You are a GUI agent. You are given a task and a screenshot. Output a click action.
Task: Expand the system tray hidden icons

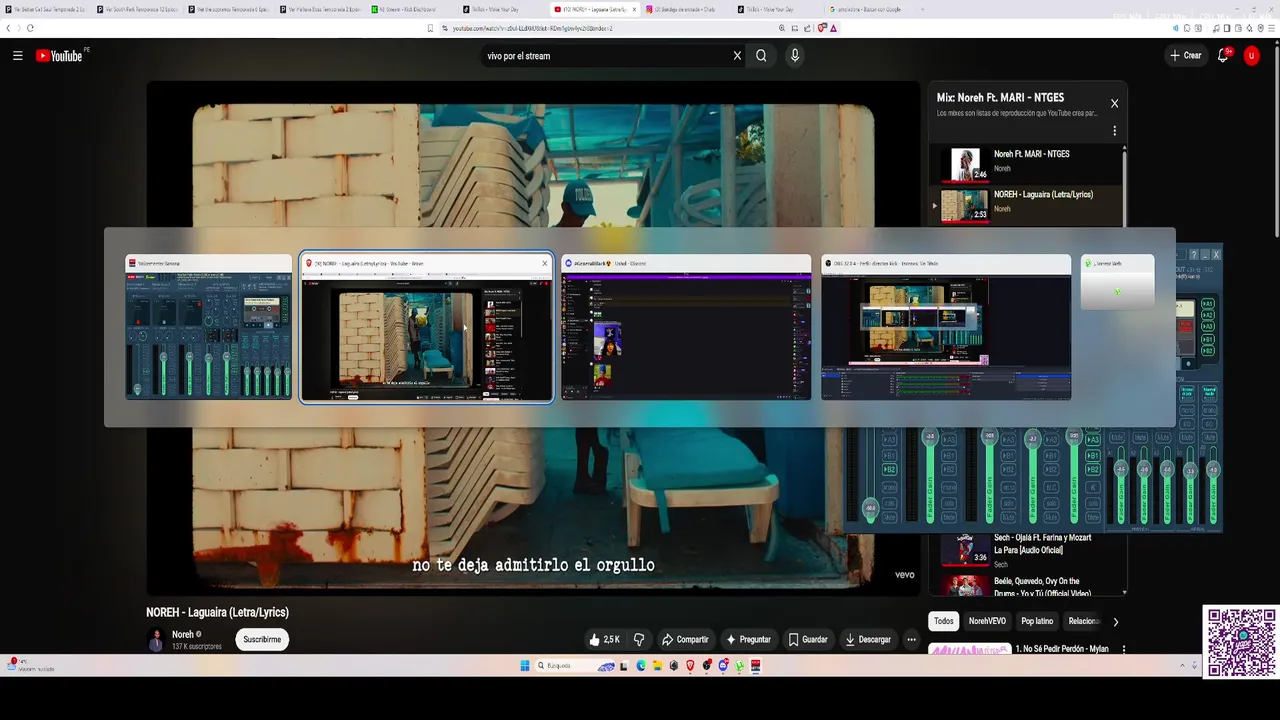click(1182, 665)
